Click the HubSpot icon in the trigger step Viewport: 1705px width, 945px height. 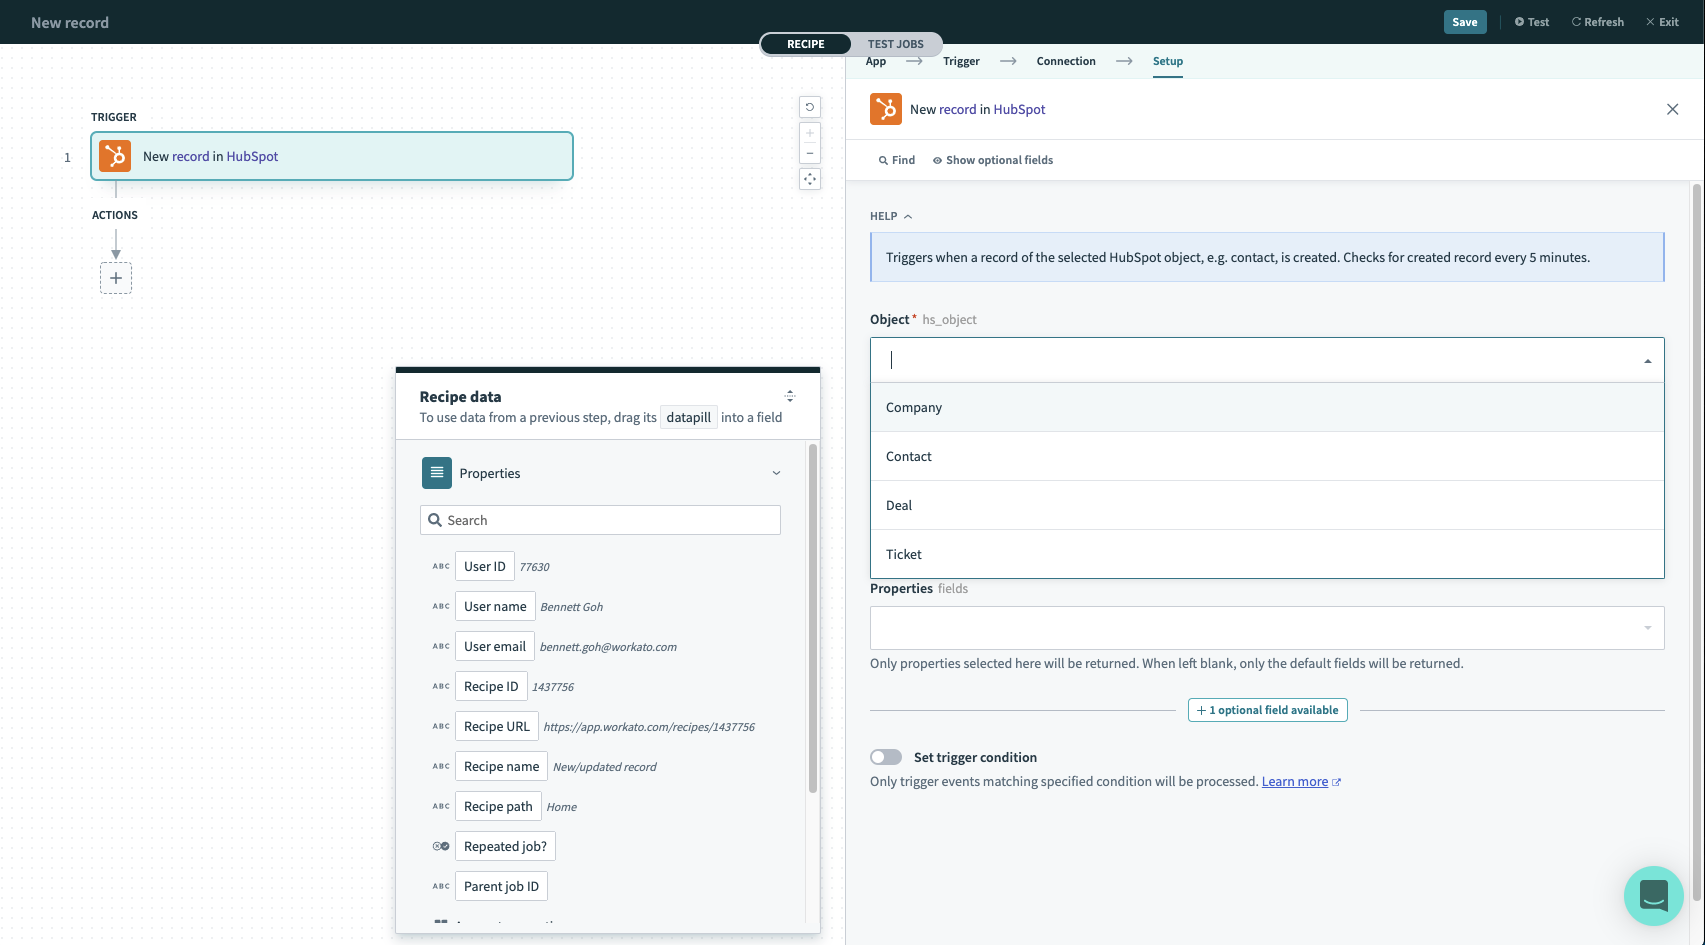114,156
